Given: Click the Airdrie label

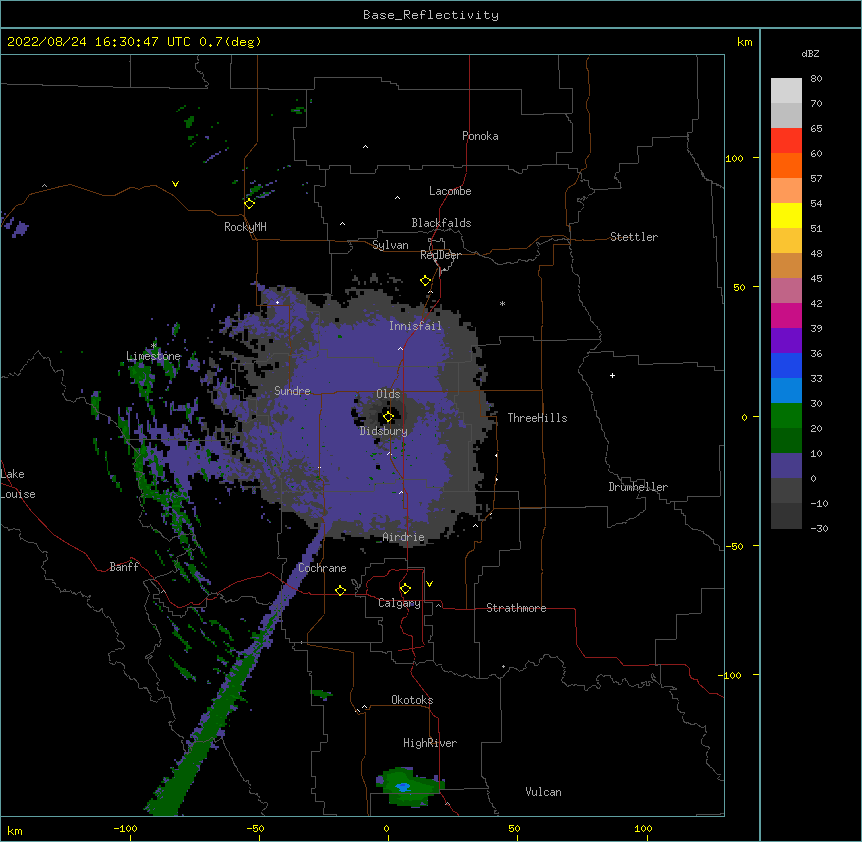Looking at the screenshot, I should [x=404, y=537].
